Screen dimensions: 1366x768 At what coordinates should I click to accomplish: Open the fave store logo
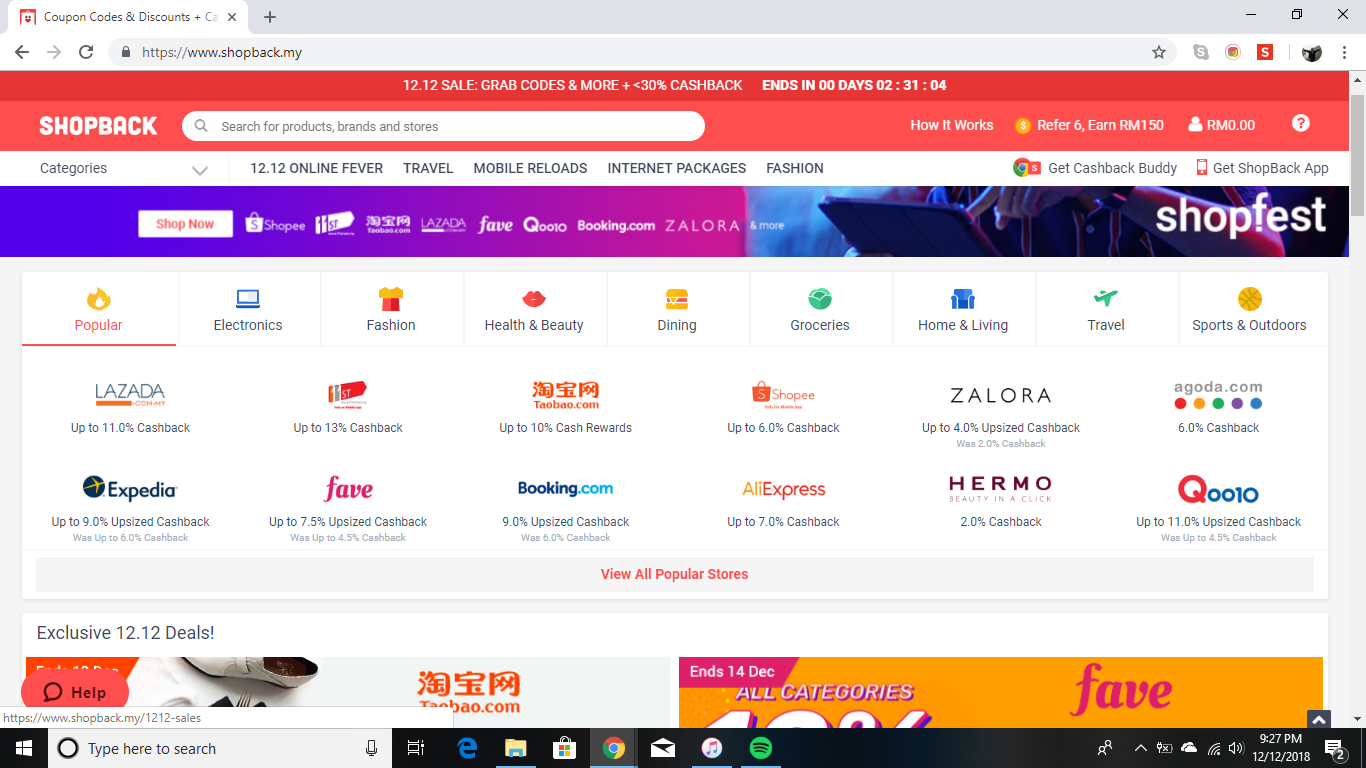(348, 489)
